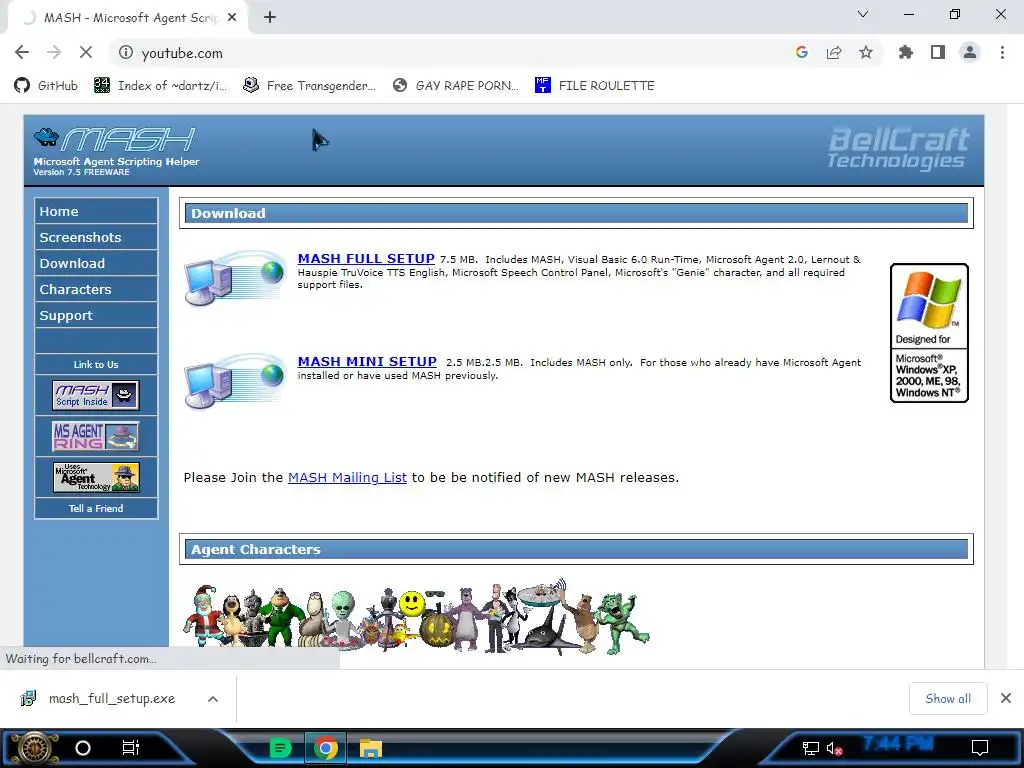This screenshot has width=1024, height=768.
Task: Open the GitHub bookmark
Action: tap(46, 86)
